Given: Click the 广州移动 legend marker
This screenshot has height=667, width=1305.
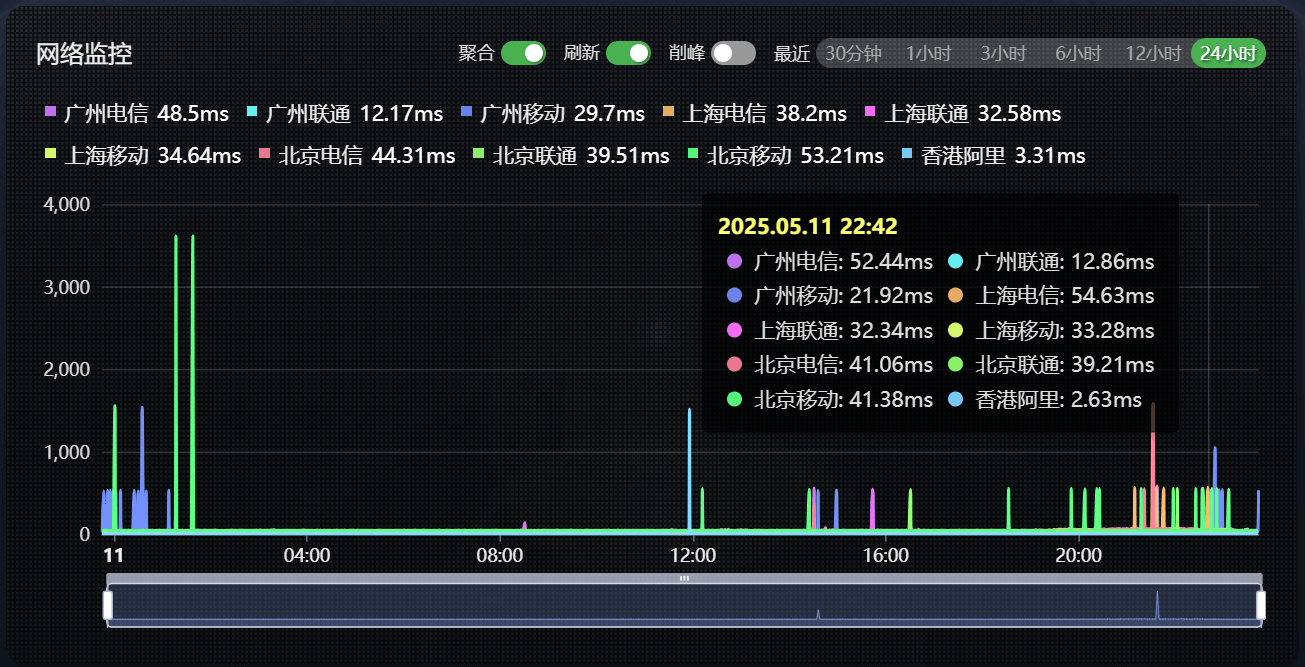Looking at the screenshot, I should tap(467, 114).
